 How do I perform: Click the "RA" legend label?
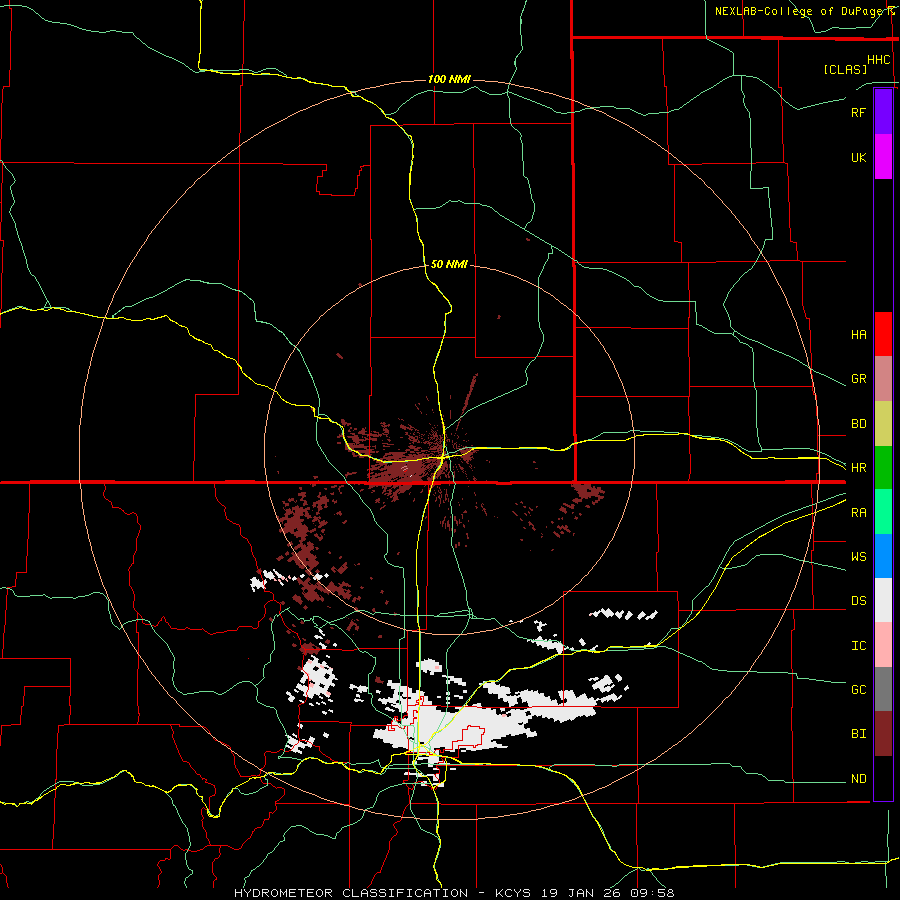[x=859, y=513]
